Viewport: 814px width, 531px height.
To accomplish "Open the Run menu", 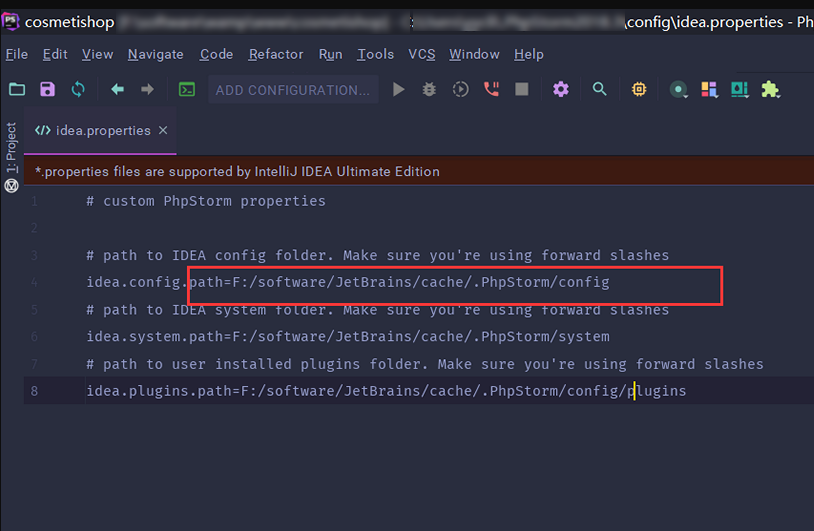I will [x=331, y=54].
